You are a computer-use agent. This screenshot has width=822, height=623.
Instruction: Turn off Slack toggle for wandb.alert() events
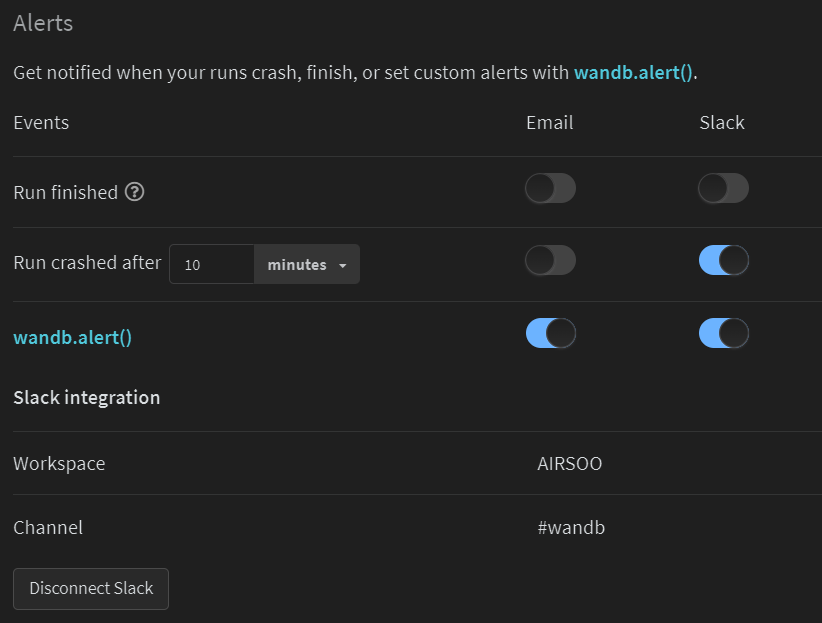pyautogui.click(x=723, y=334)
